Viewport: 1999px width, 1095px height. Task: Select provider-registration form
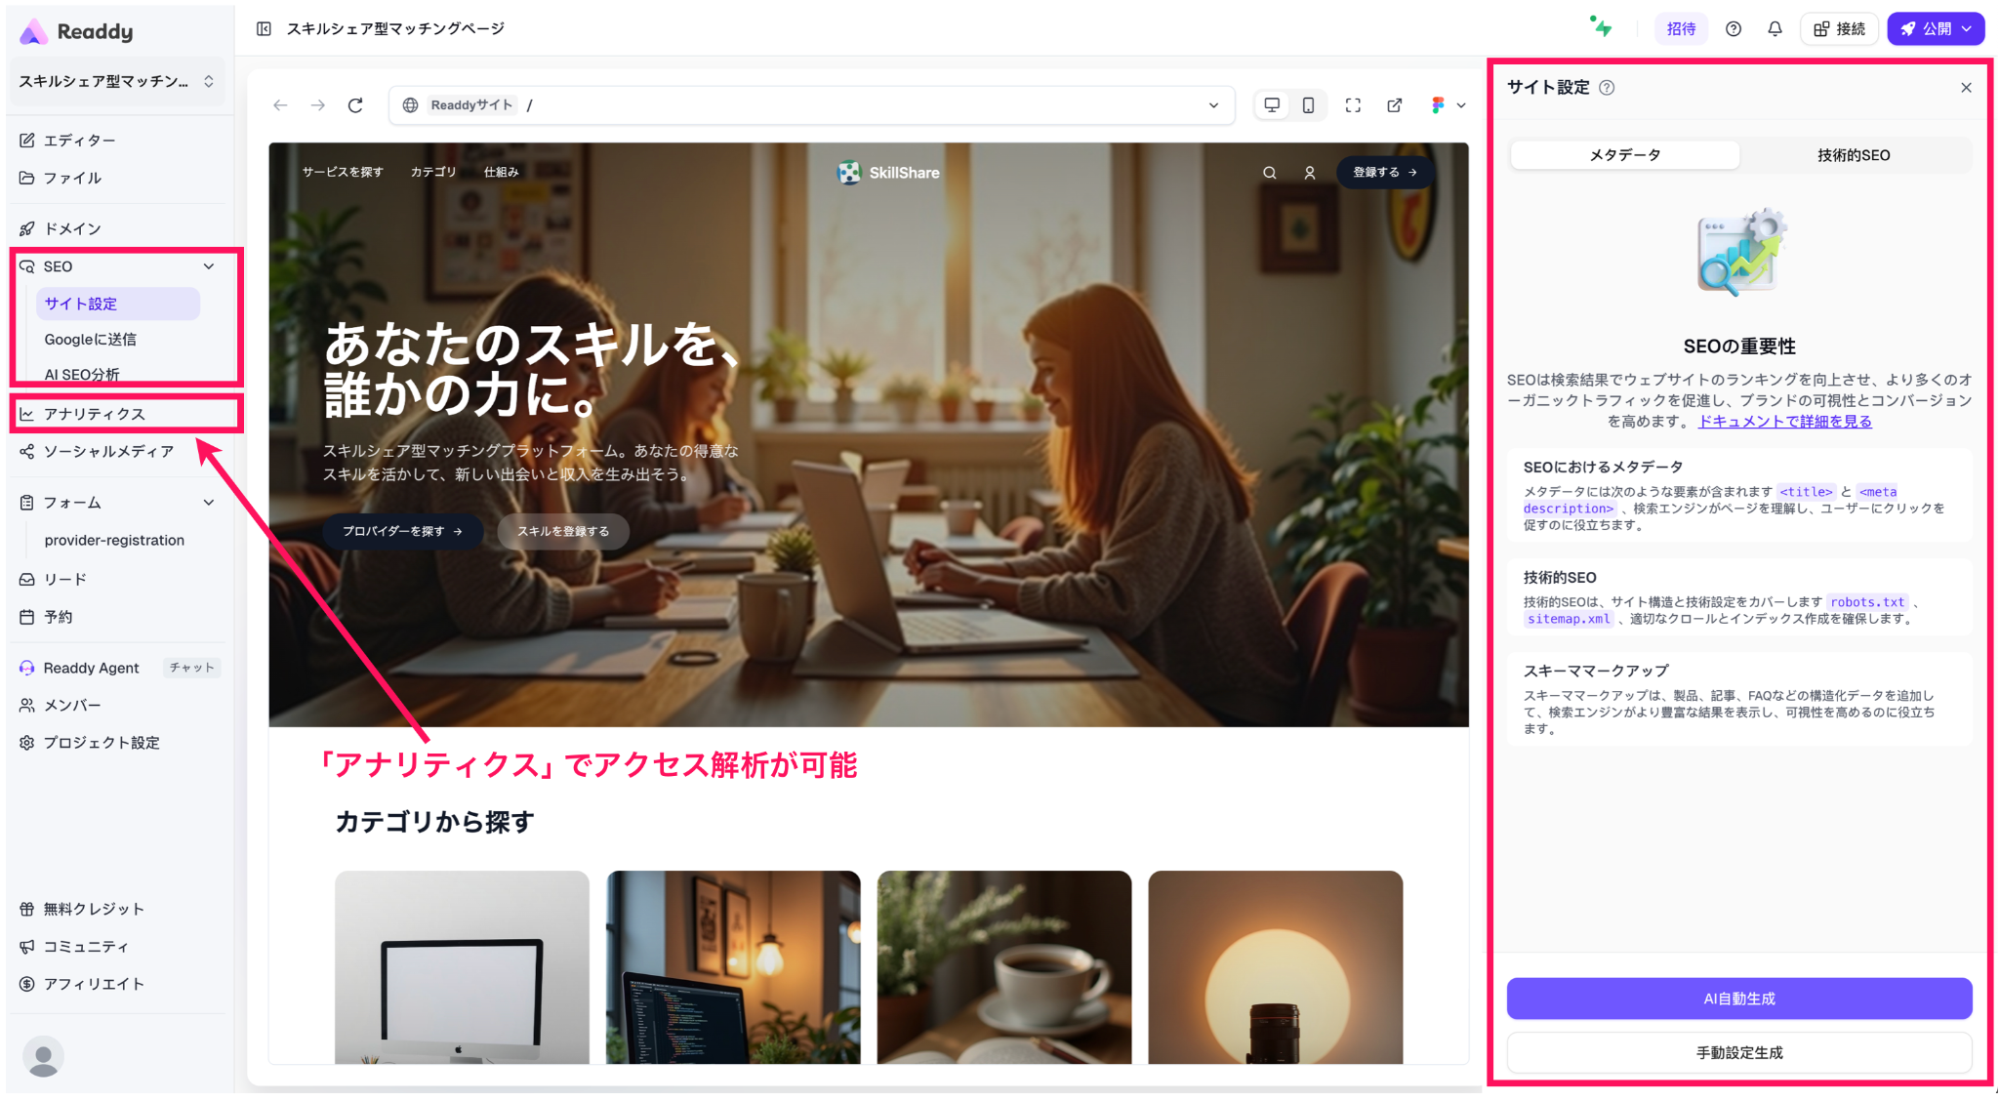[114, 540]
